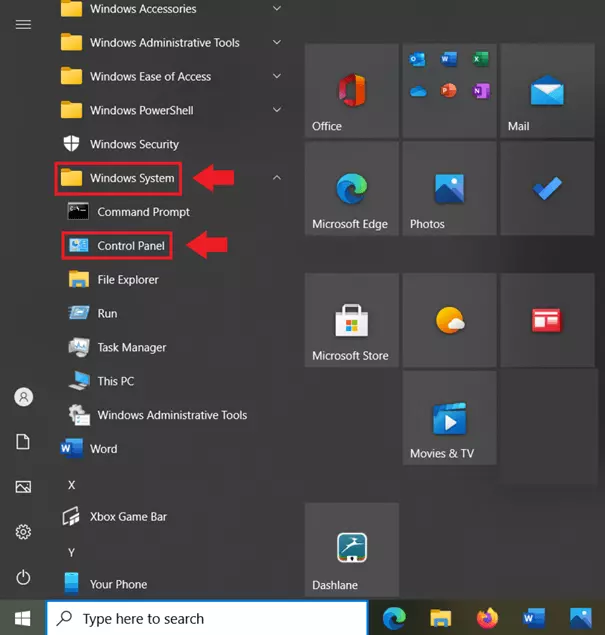
Task: Open PowerPoint from the Office apps tile
Action: tap(449, 90)
